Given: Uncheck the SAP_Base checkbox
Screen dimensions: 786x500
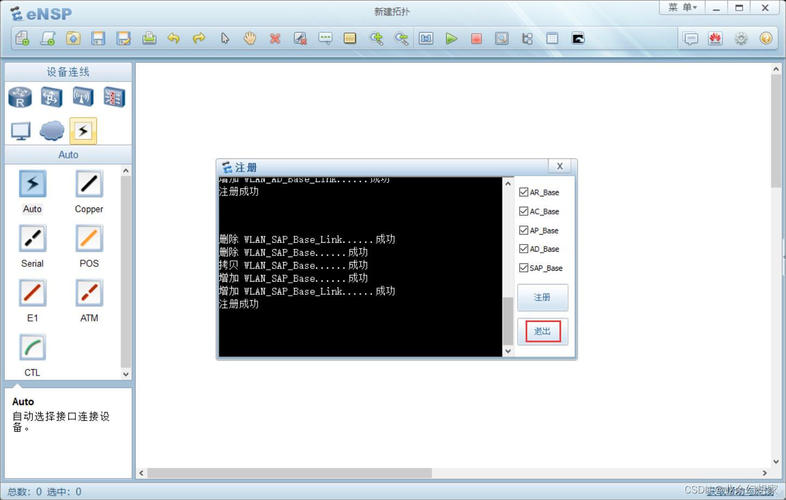Looking at the screenshot, I should point(524,268).
